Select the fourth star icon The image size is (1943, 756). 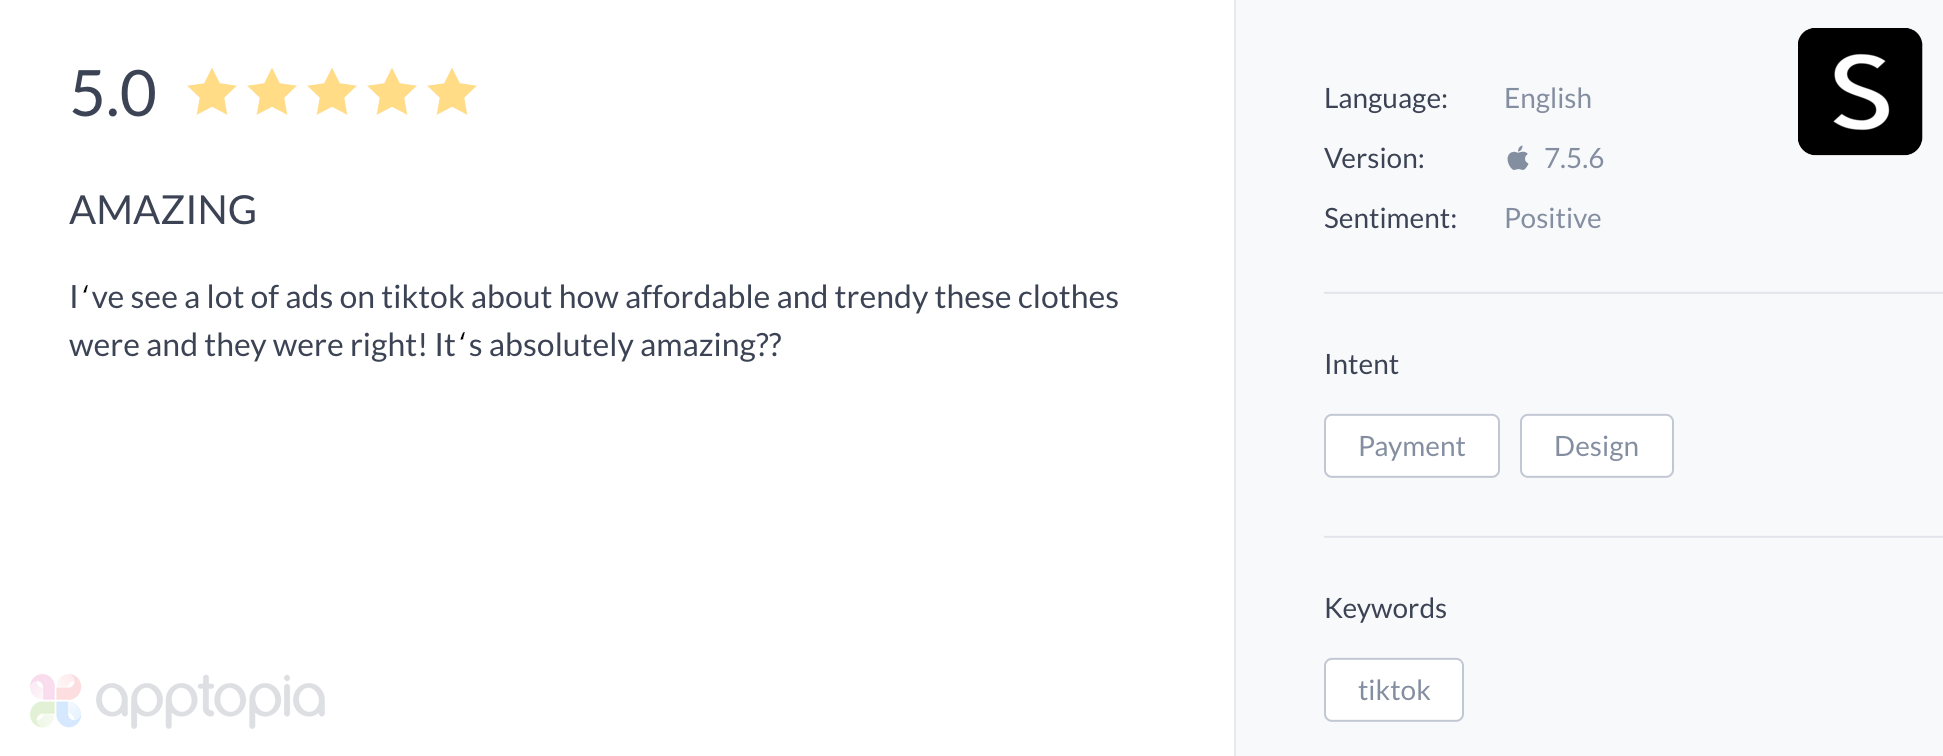coord(391,91)
